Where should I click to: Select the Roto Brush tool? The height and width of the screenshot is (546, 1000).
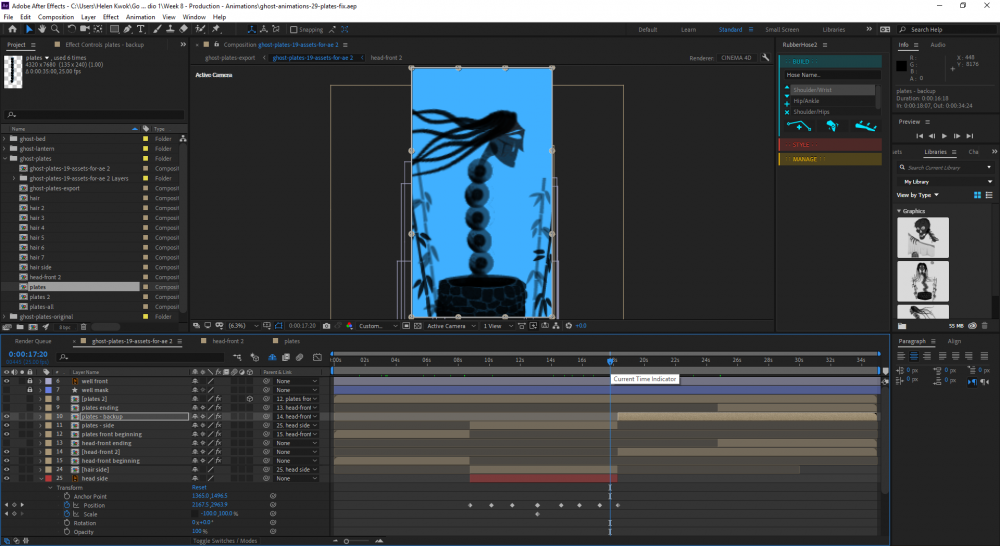tap(200, 29)
